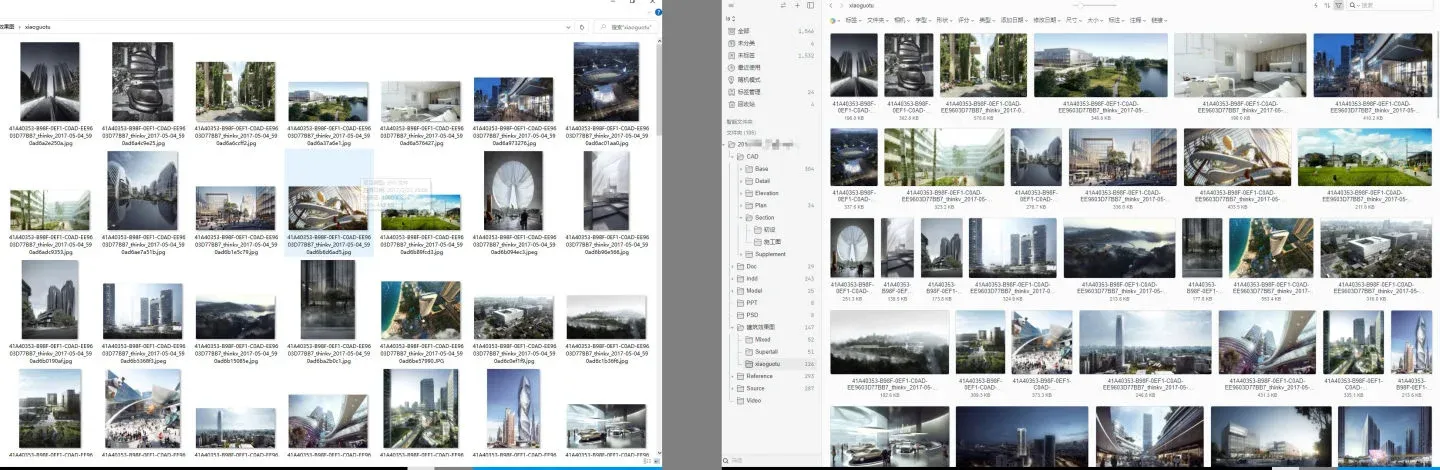Open the 文件夹 filter dropdown

coord(878,20)
